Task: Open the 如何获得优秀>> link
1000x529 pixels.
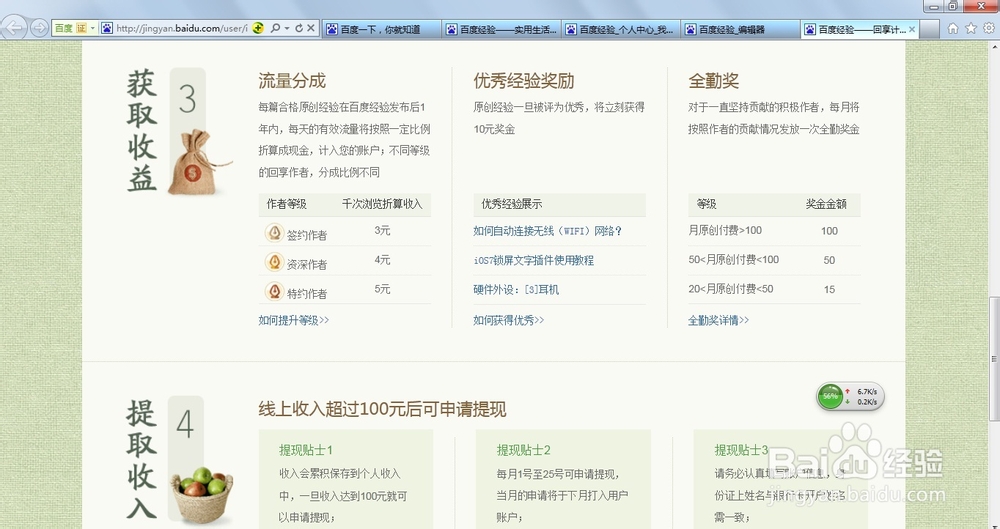Action: coord(509,320)
